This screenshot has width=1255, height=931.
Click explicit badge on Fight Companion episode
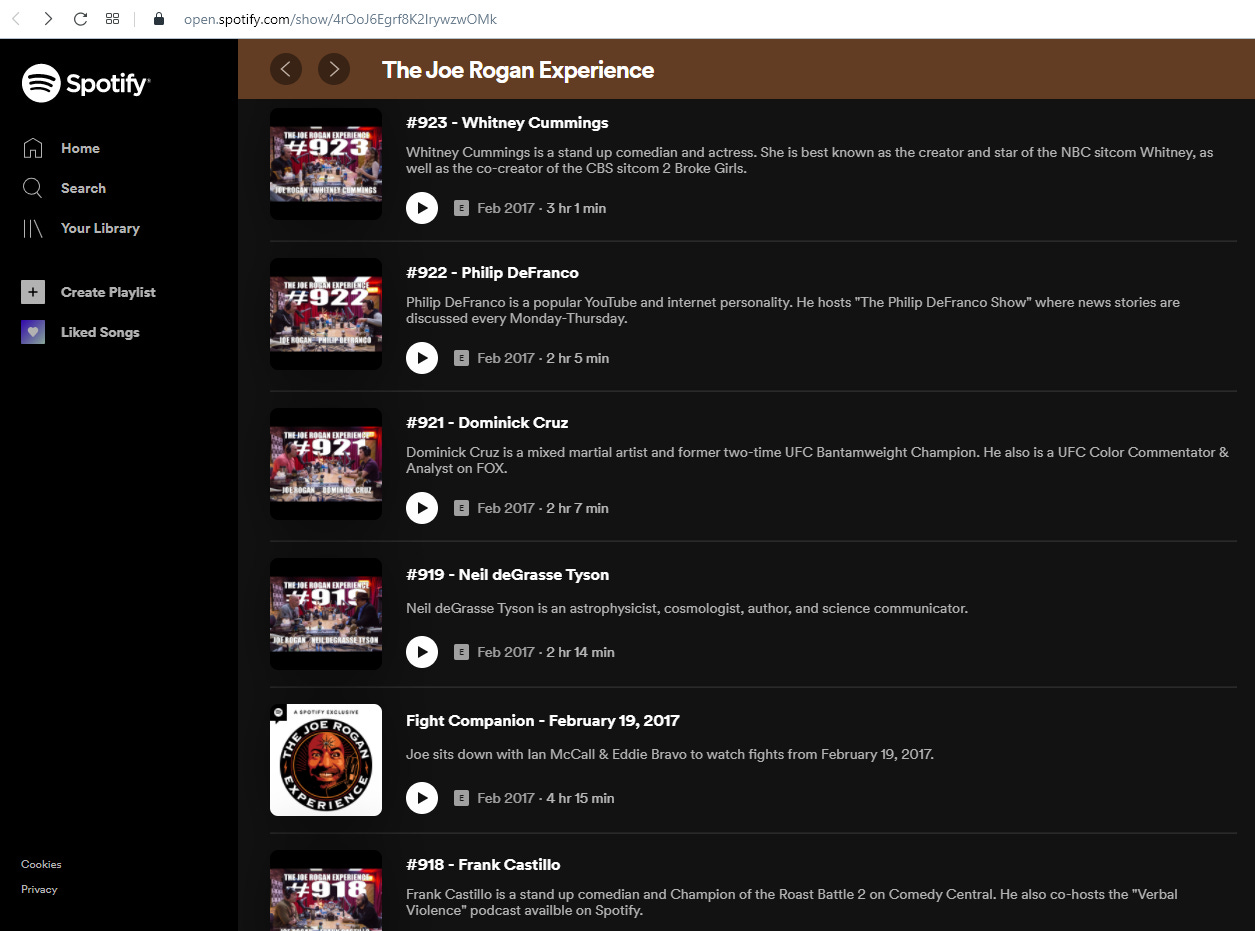[461, 798]
